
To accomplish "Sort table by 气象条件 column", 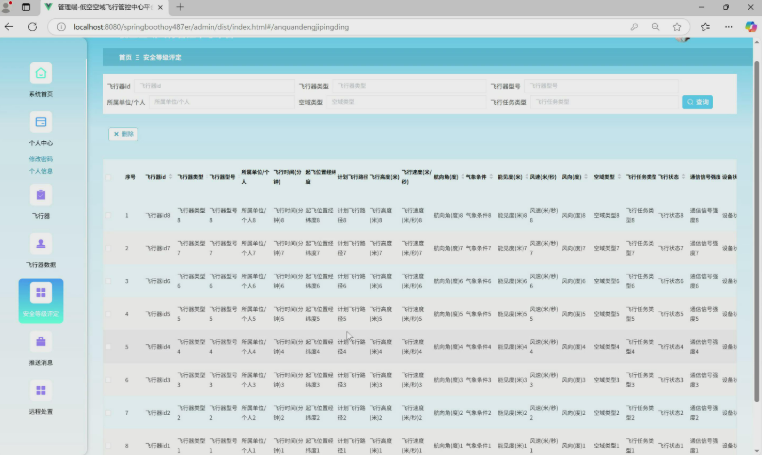I will (x=491, y=177).
